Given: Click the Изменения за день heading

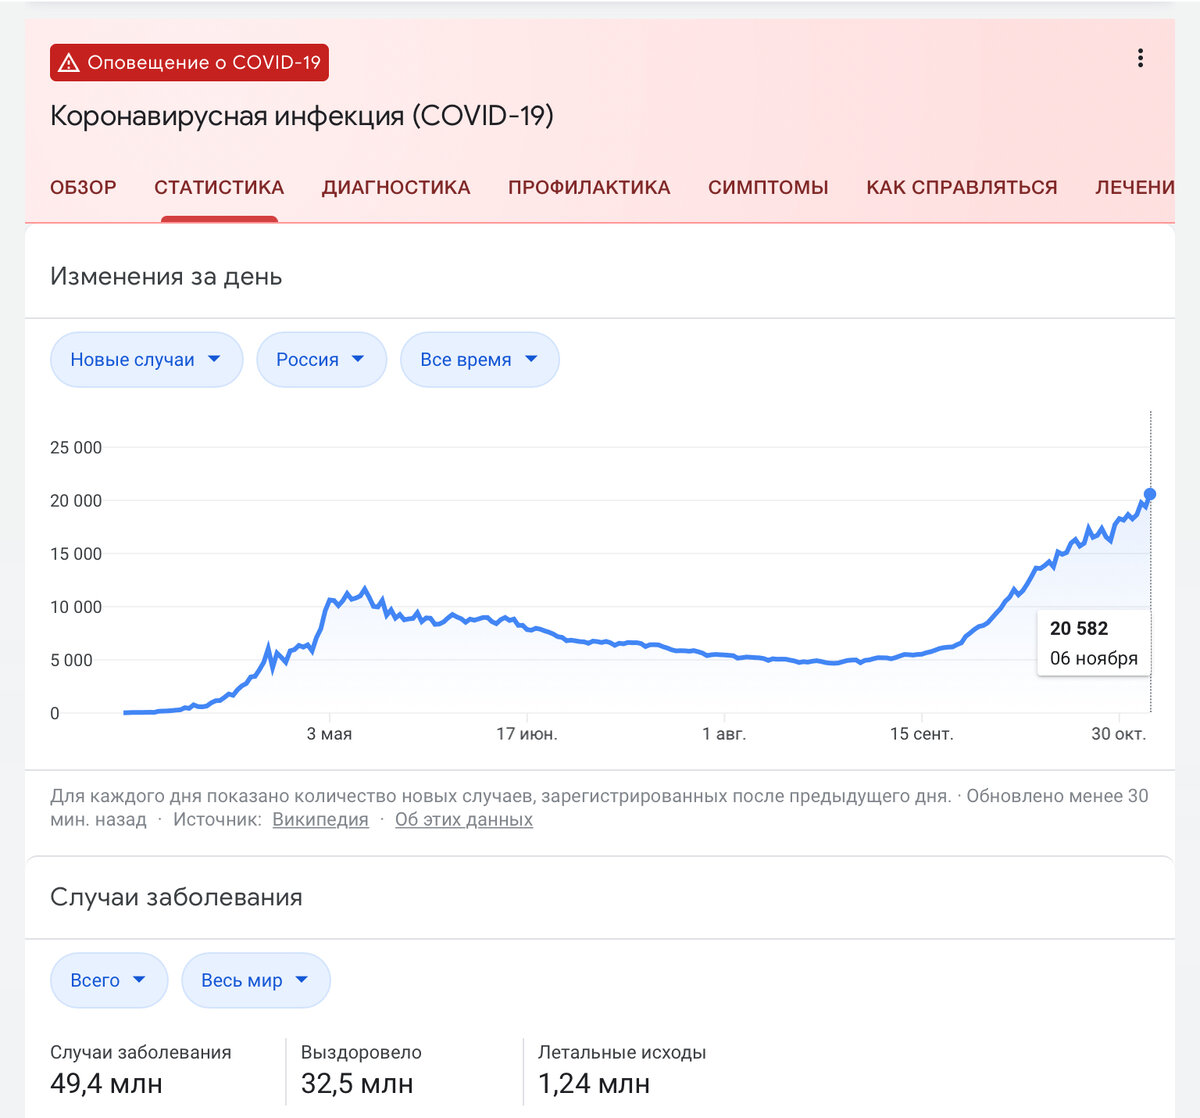Looking at the screenshot, I should 166,276.
